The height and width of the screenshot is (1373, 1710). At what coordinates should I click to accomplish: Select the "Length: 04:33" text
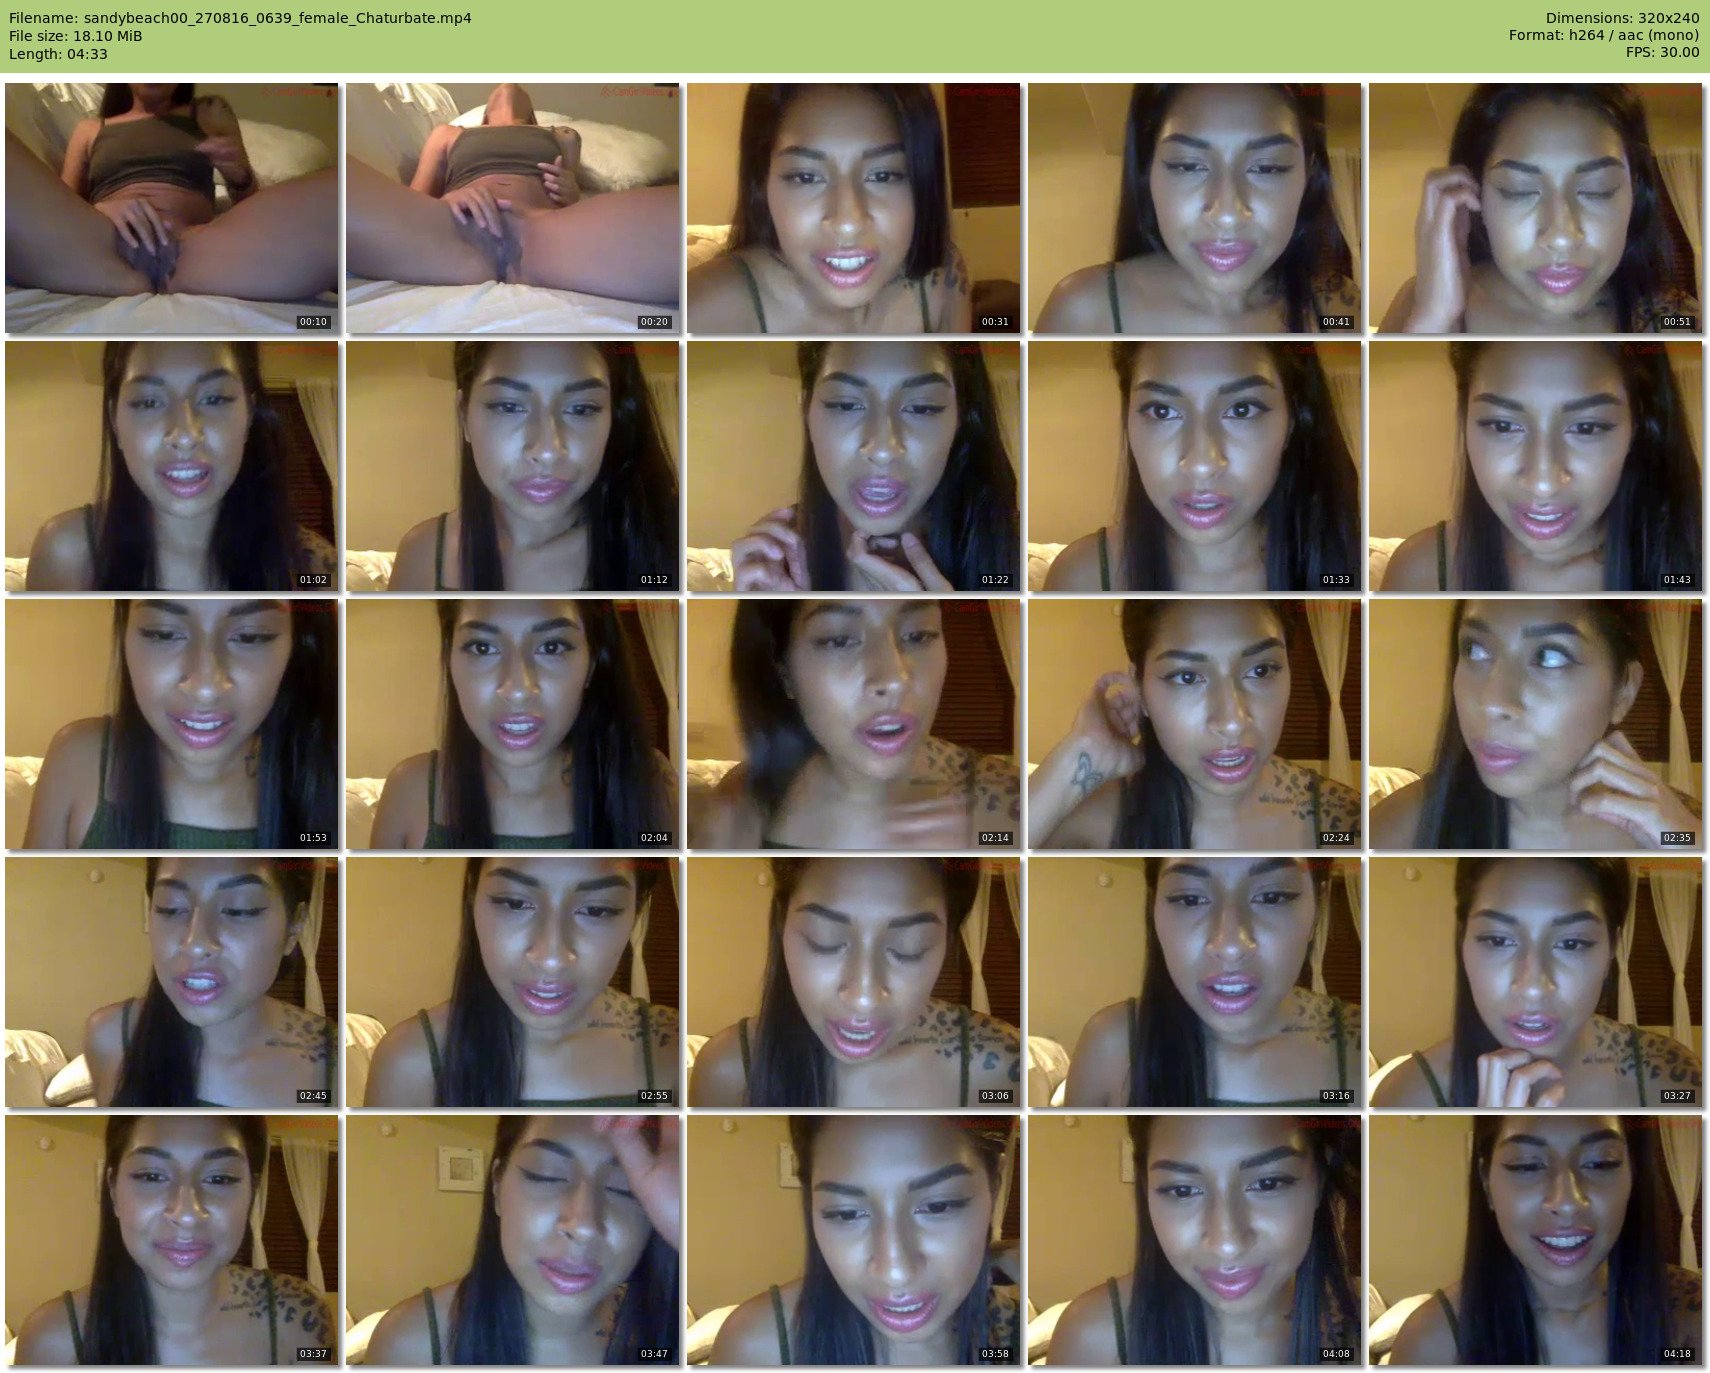pos(58,54)
